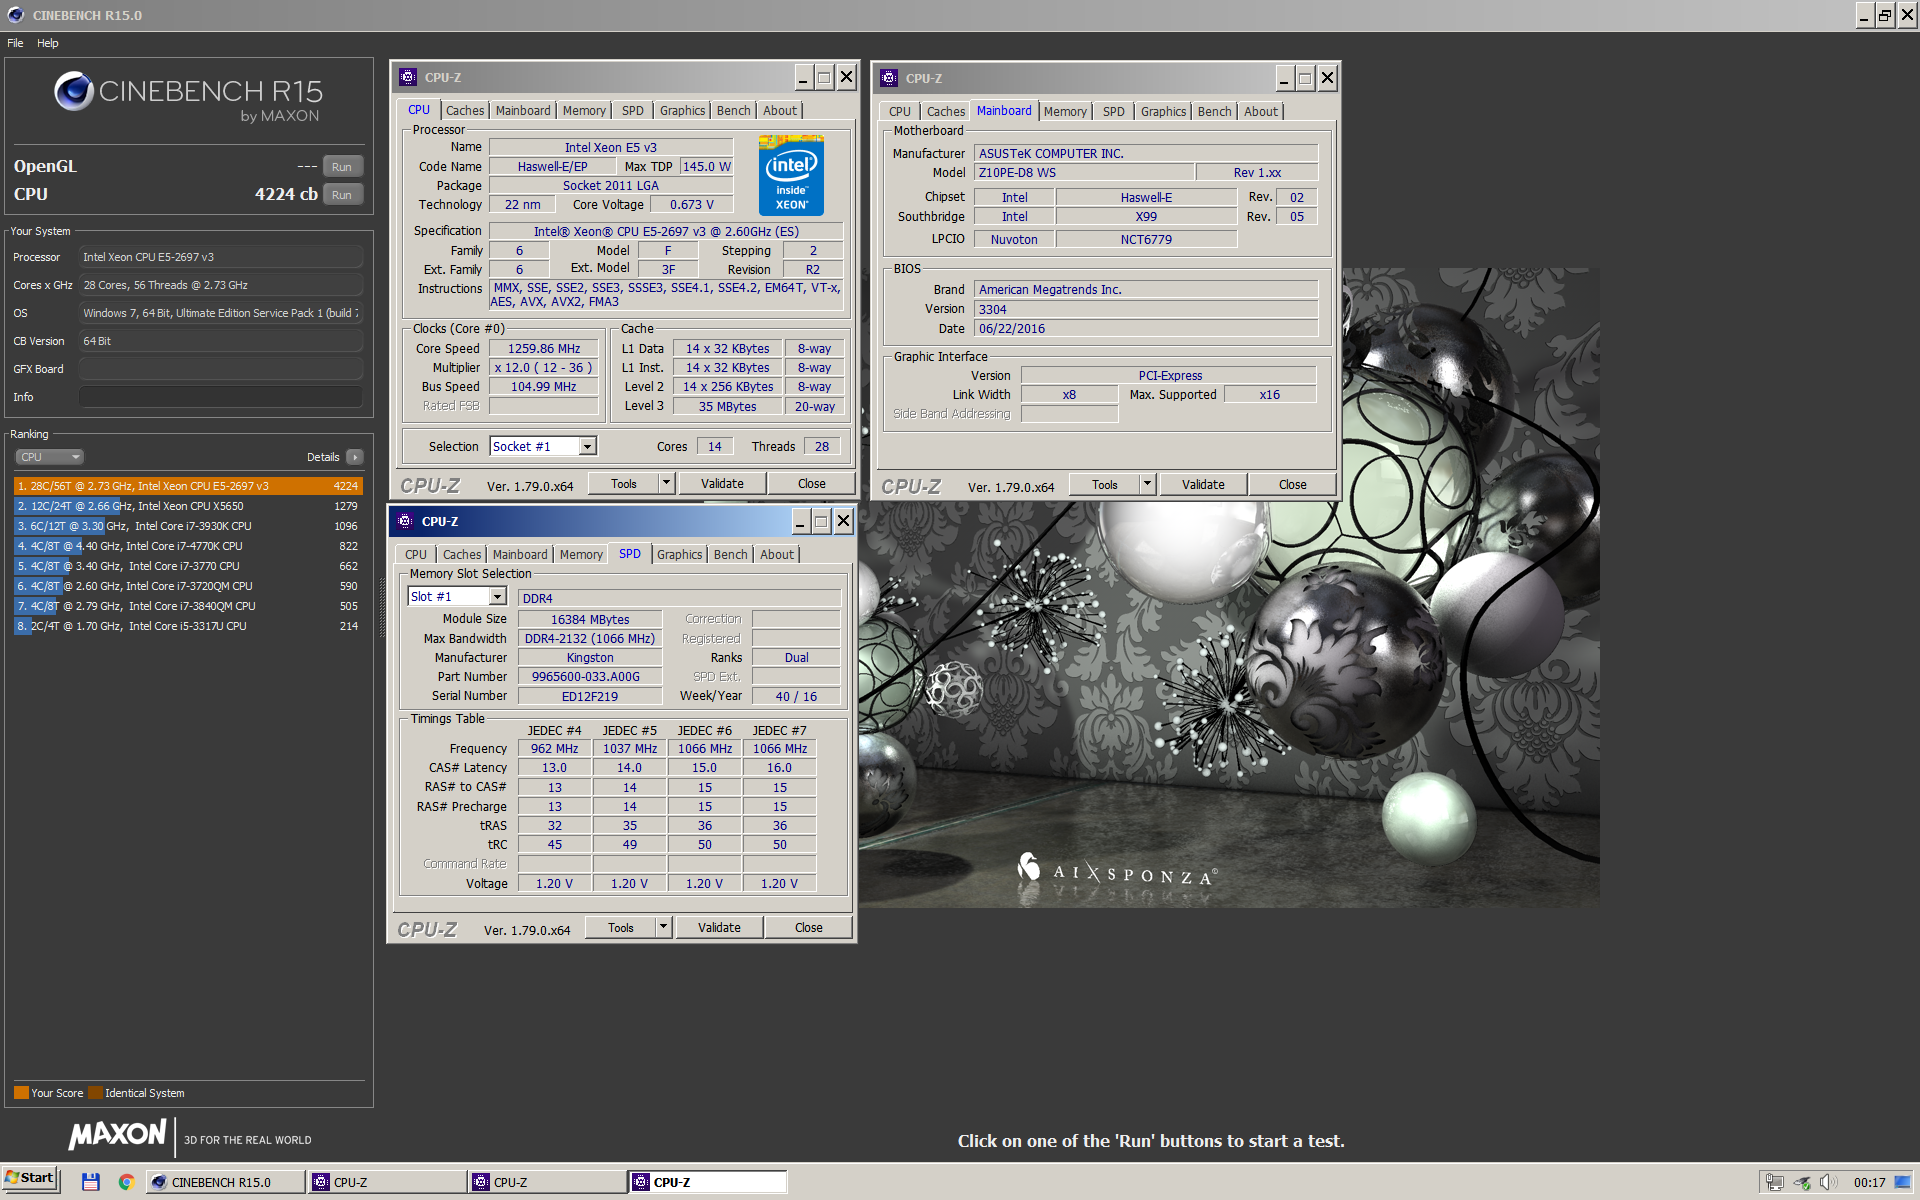Click the active third CPU-Z taskbar button

coord(707,1182)
